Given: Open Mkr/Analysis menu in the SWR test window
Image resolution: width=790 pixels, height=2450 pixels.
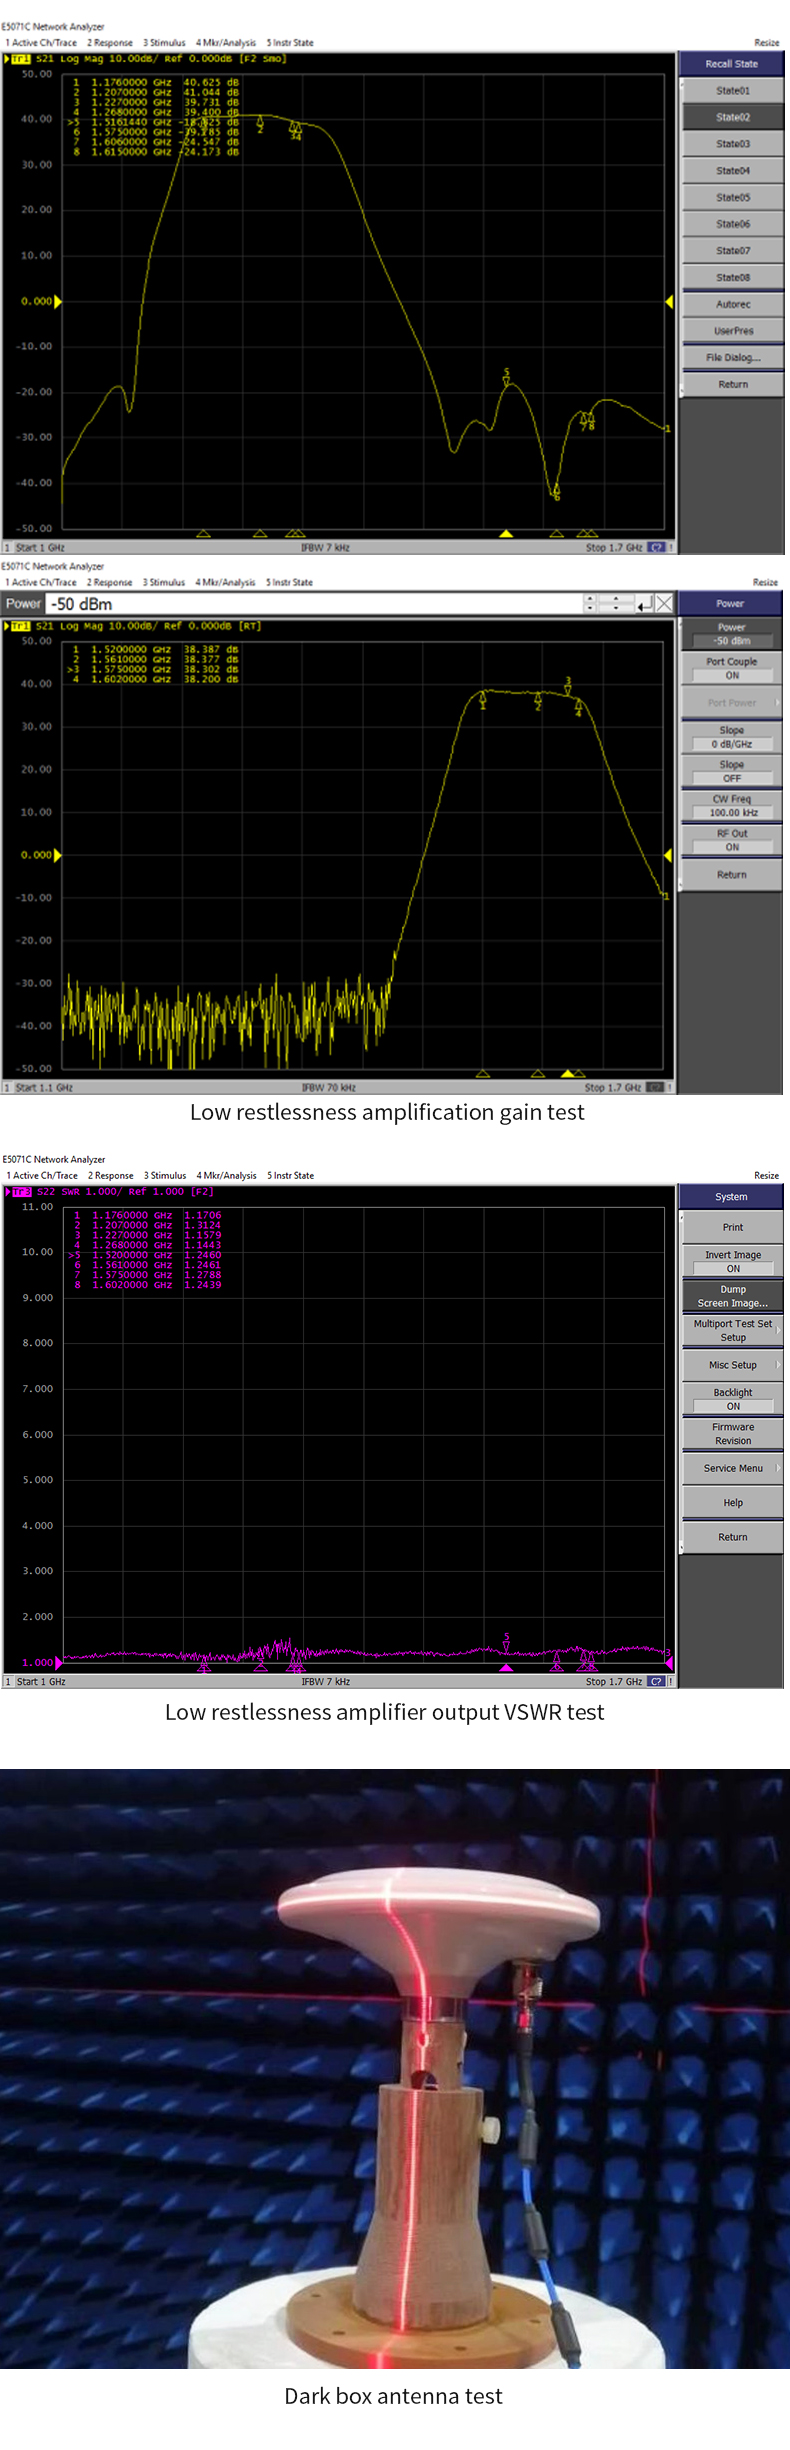Looking at the screenshot, I should click(x=226, y=1175).
